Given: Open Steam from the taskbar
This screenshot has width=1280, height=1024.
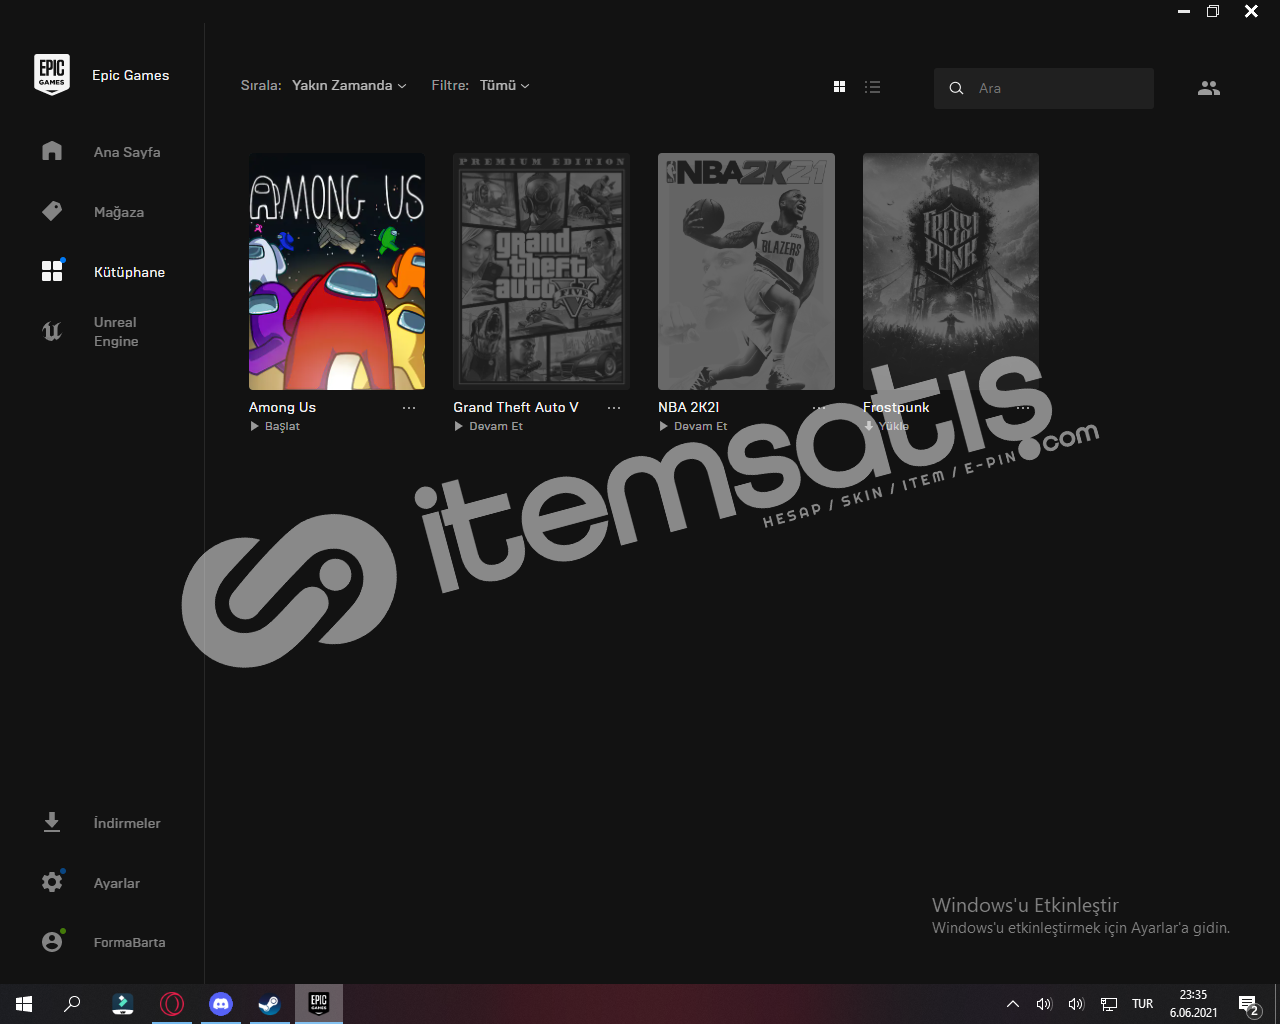Looking at the screenshot, I should pos(270,1003).
